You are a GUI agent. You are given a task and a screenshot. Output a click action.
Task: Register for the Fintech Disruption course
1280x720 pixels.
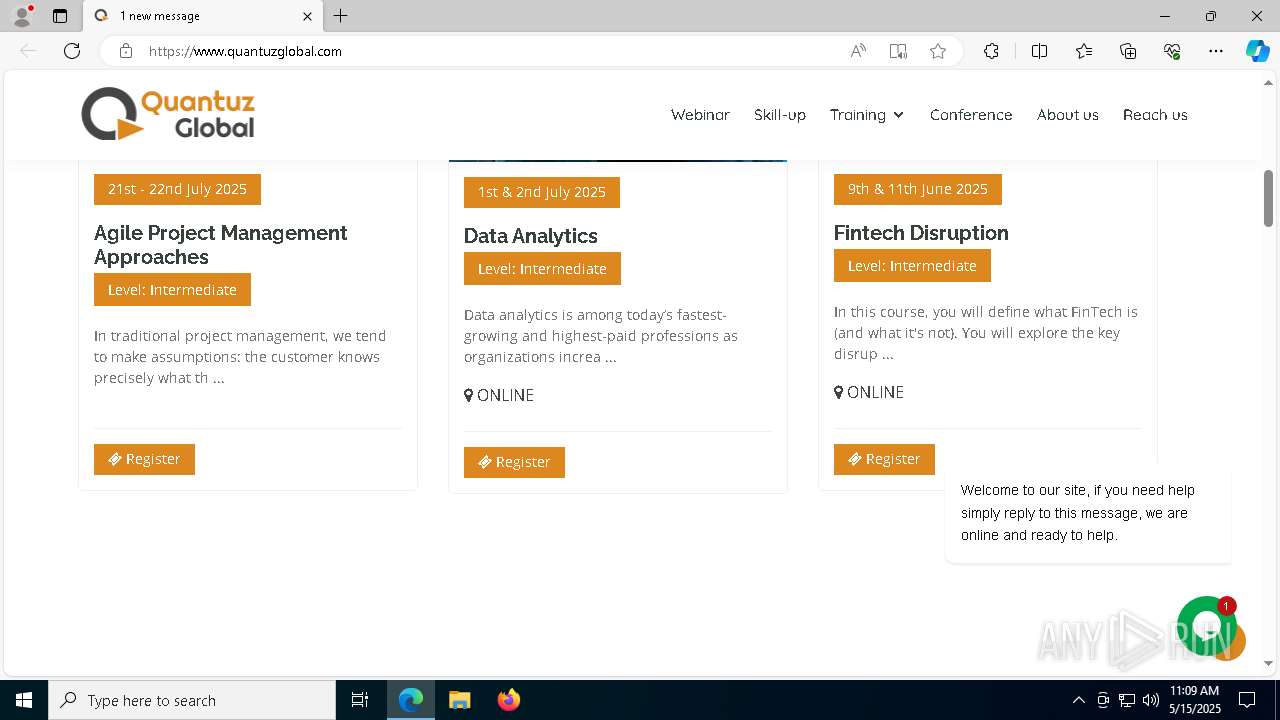pos(884,459)
